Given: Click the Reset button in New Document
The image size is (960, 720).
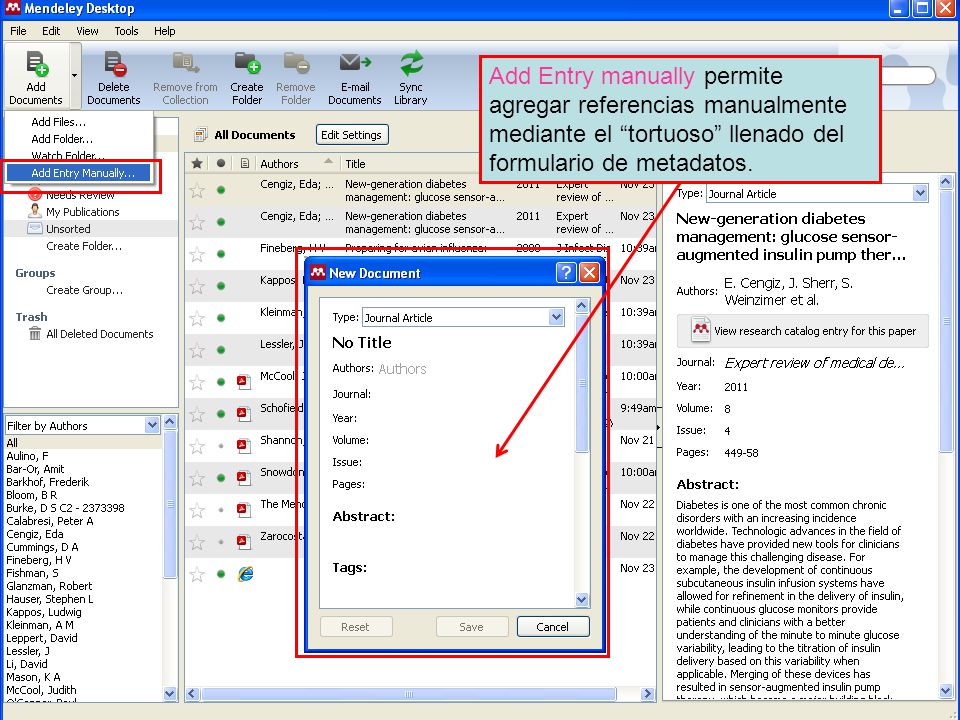Looking at the screenshot, I should coord(355,627).
